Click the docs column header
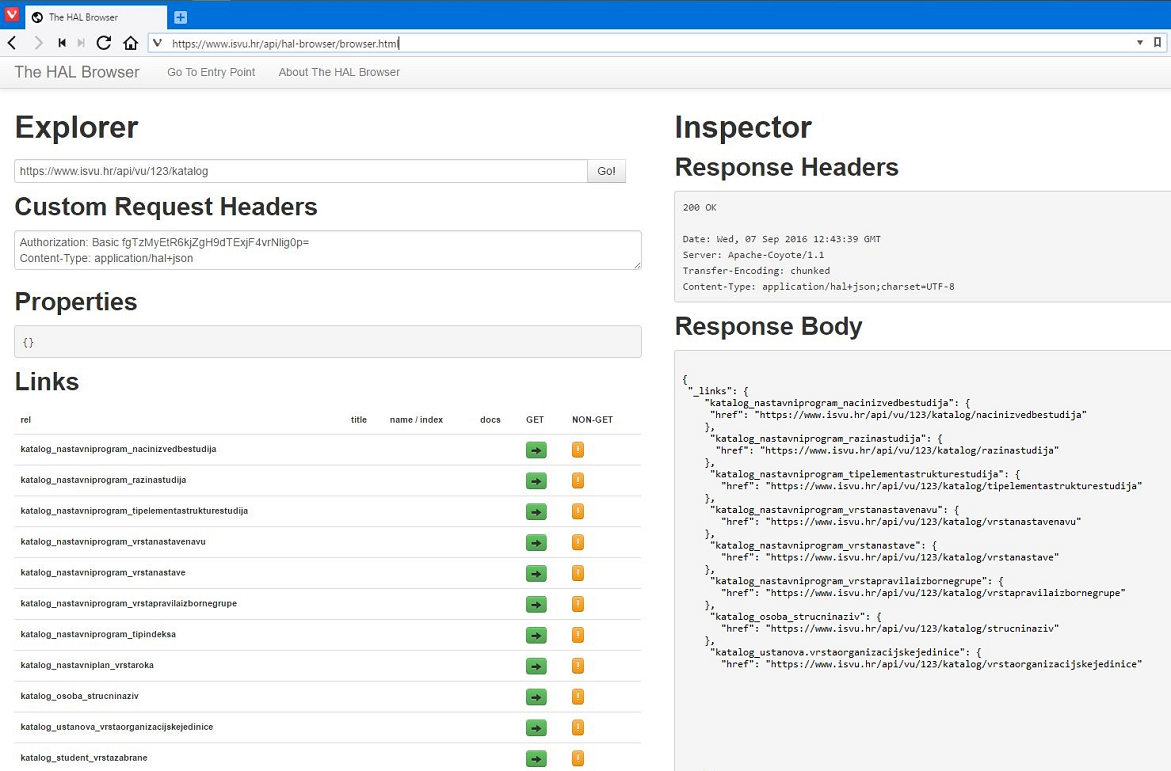Screen dimensions: 1171x771 click(490, 420)
